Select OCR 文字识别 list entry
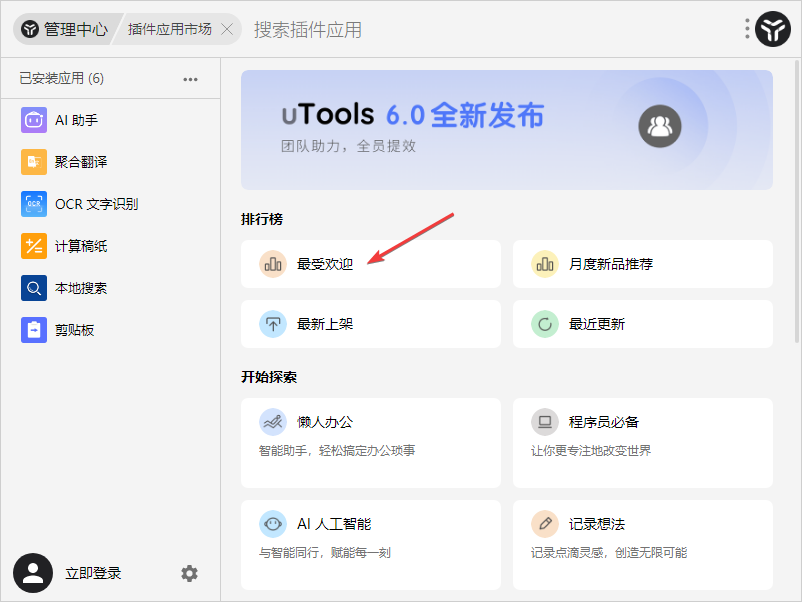The height and width of the screenshot is (602, 802). (110, 204)
